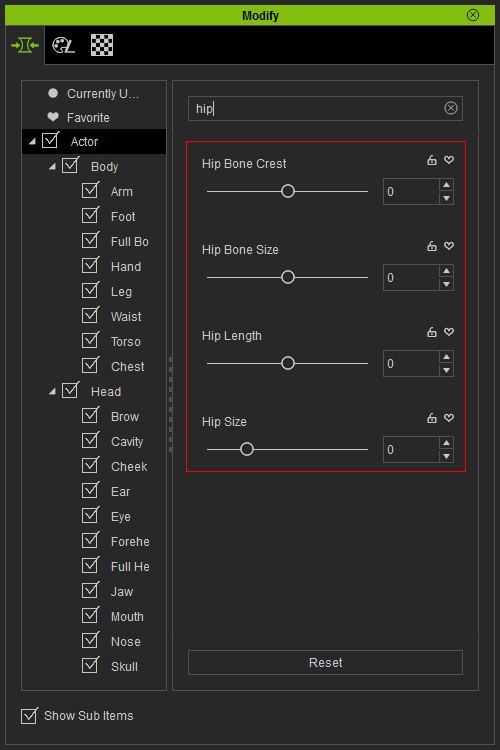
Task: Lock the Hip Bone Size slider
Action: 432,246
